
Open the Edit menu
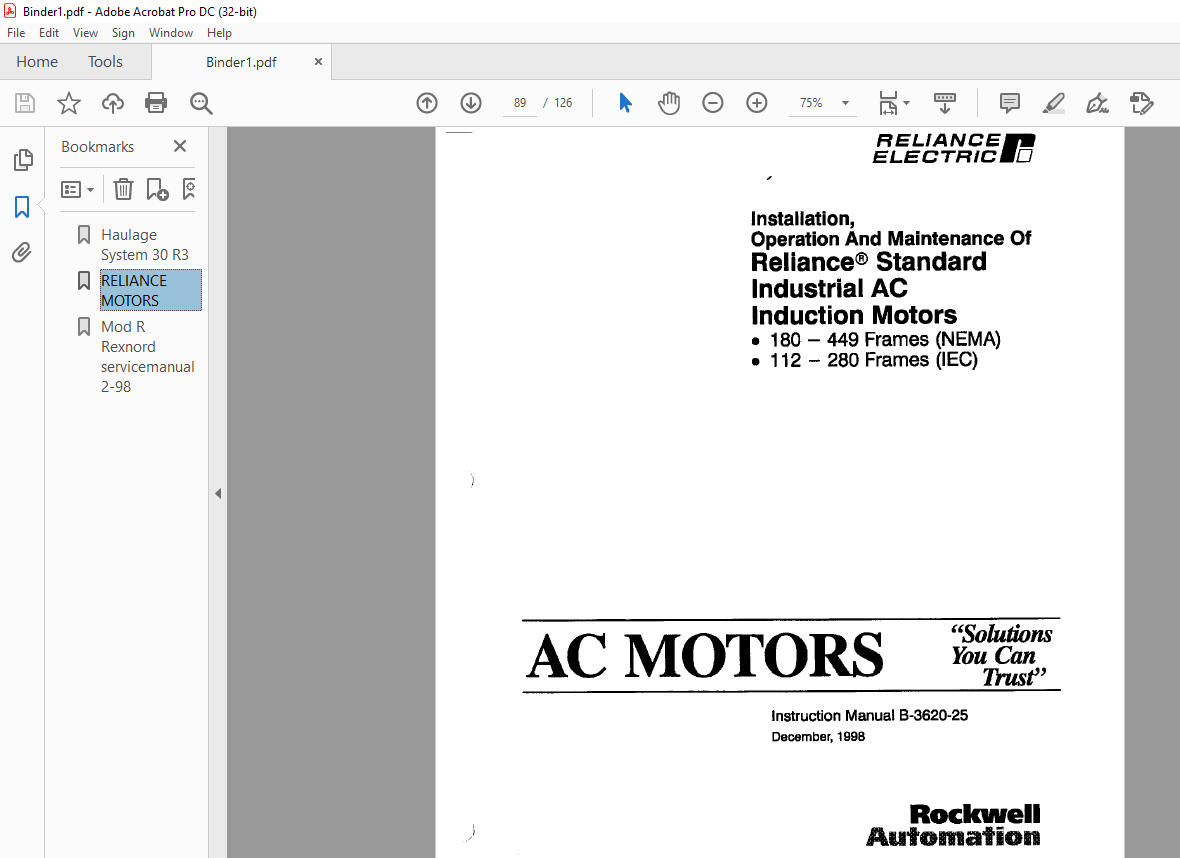49,32
